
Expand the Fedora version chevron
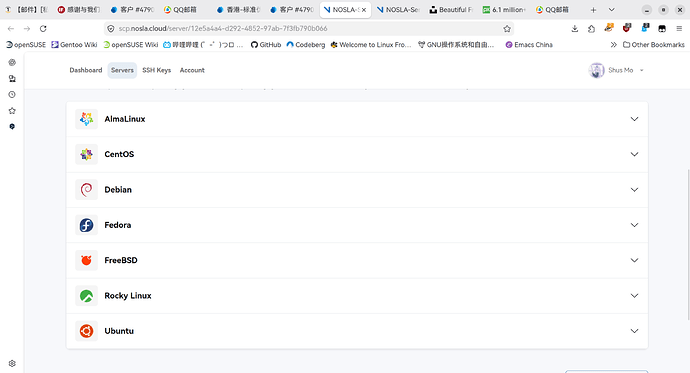(x=634, y=225)
